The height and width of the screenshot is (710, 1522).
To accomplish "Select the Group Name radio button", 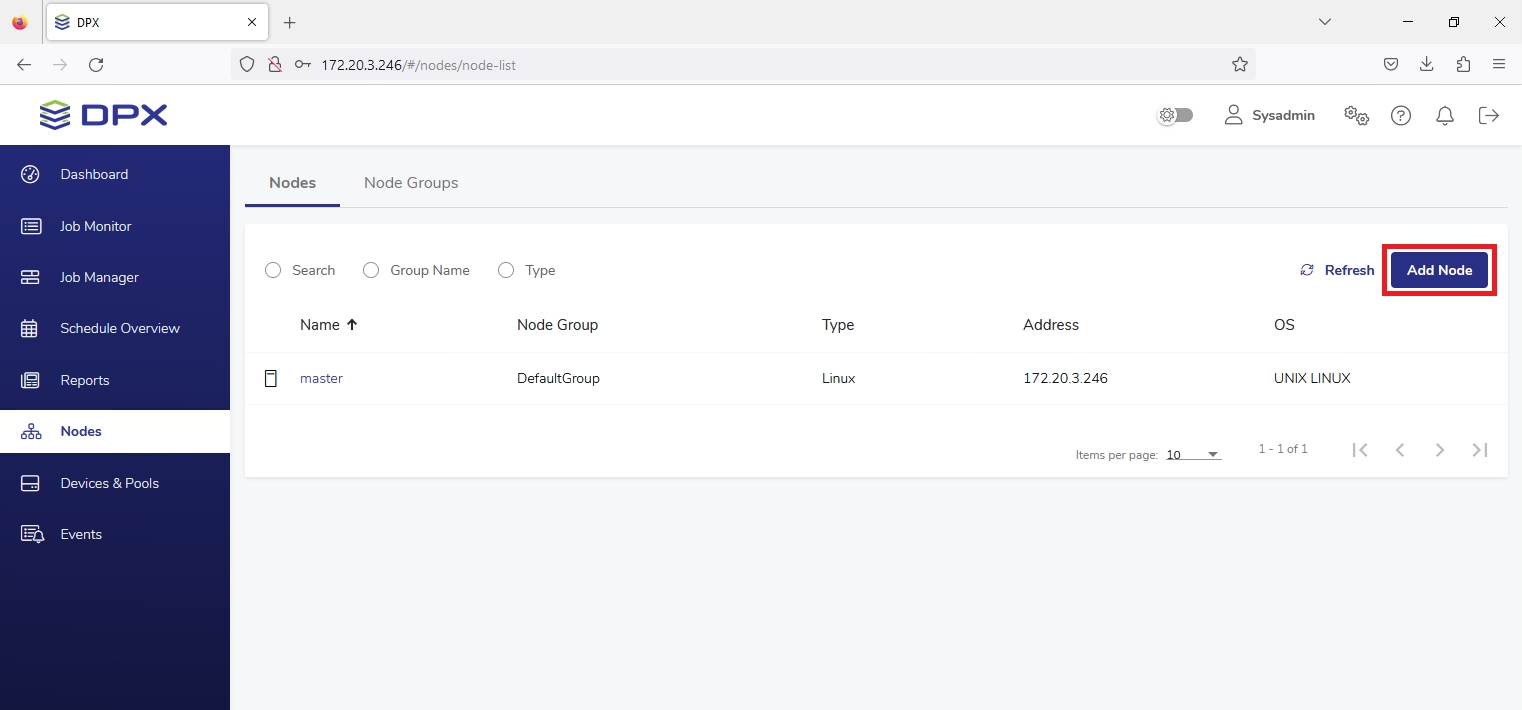I will click(371, 270).
